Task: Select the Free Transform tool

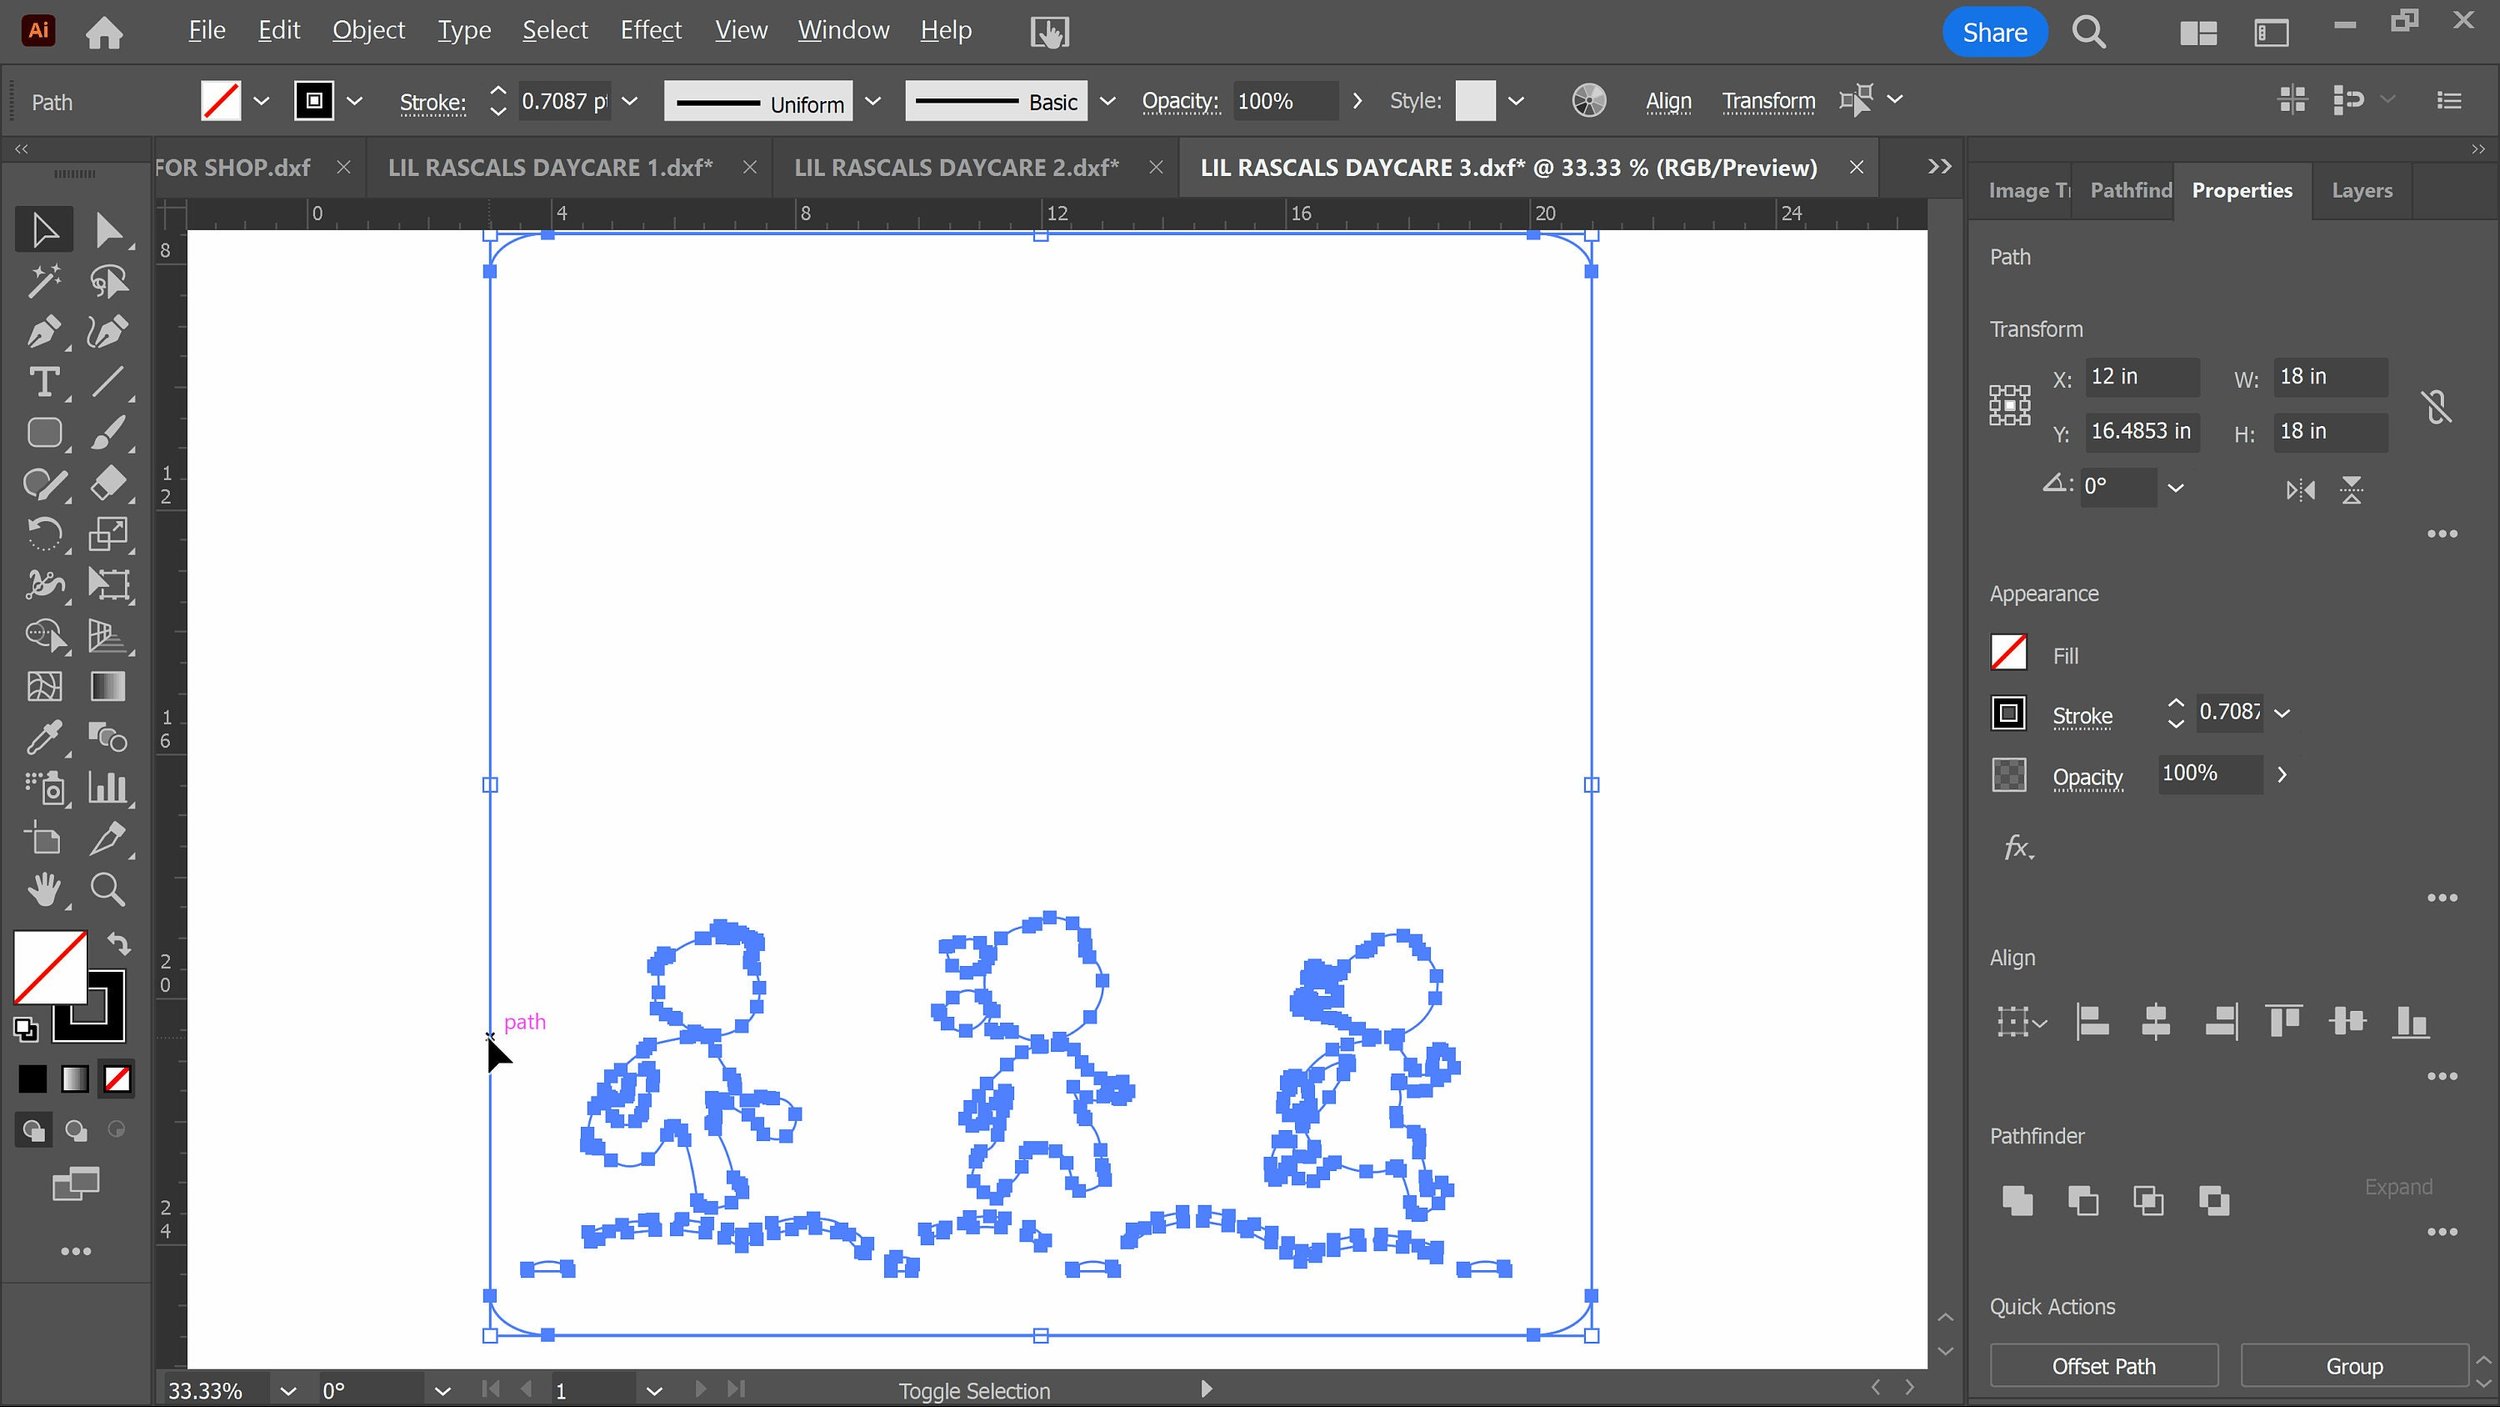Action: [x=108, y=584]
